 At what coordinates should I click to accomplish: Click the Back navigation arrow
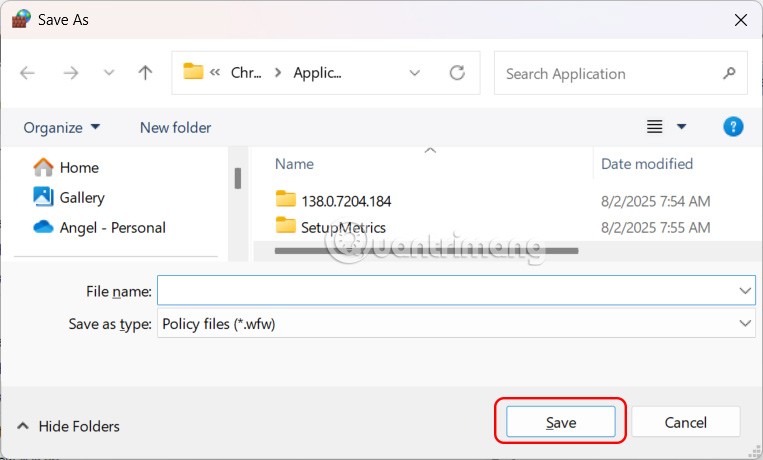(28, 73)
